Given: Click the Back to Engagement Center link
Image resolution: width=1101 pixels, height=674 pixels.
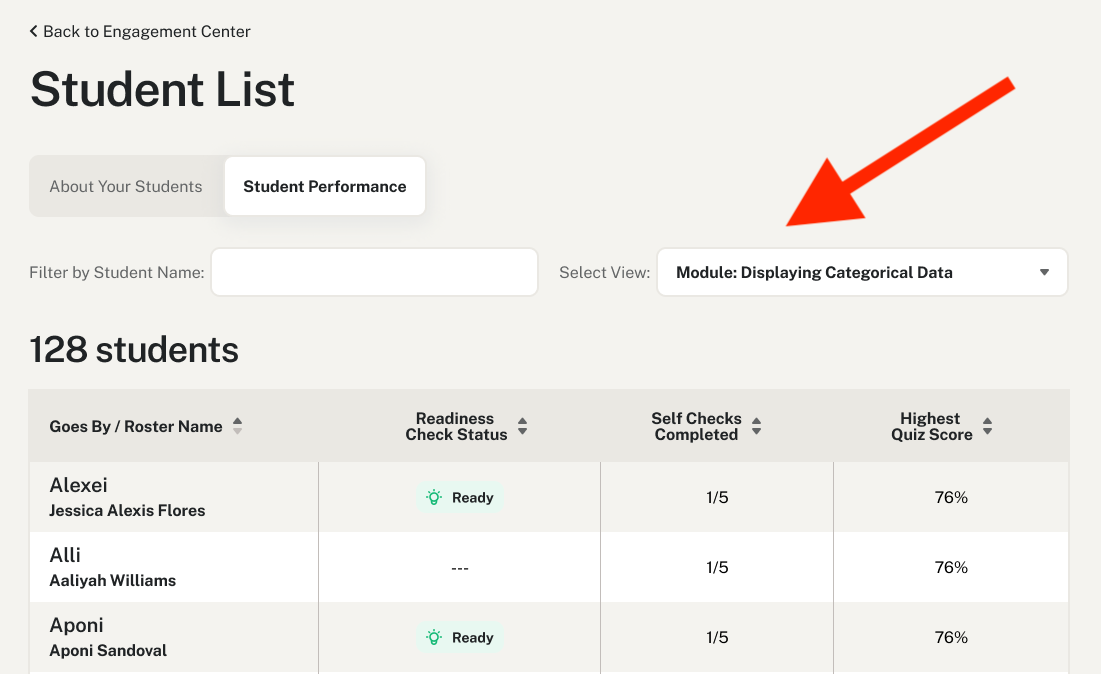Looking at the screenshot, I should pos(139,31).
